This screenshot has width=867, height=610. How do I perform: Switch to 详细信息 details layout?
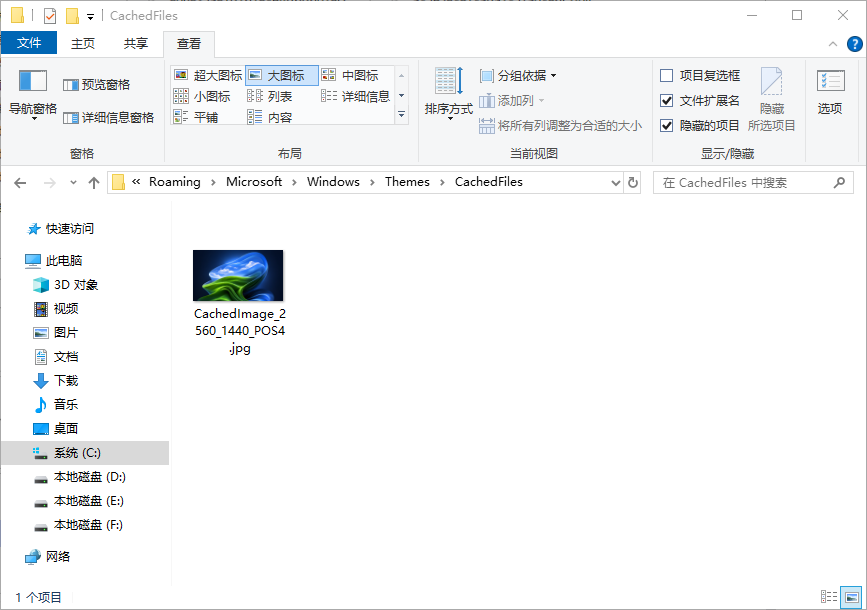point(356,96)
